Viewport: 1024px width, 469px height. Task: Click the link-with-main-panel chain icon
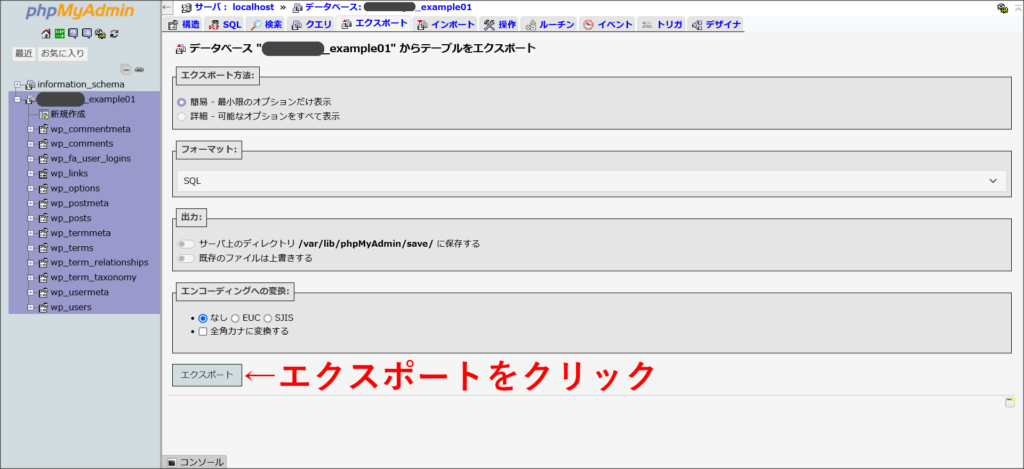tap(139, 69)
